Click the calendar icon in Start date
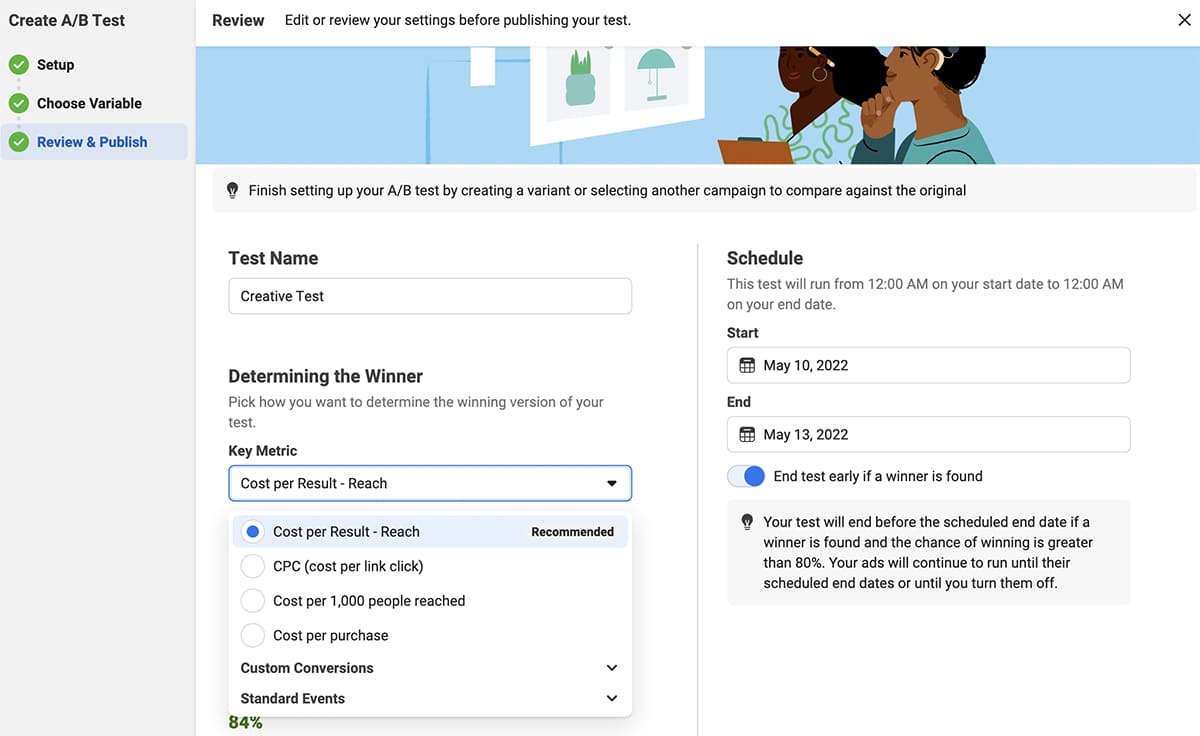 pos(747,365)
